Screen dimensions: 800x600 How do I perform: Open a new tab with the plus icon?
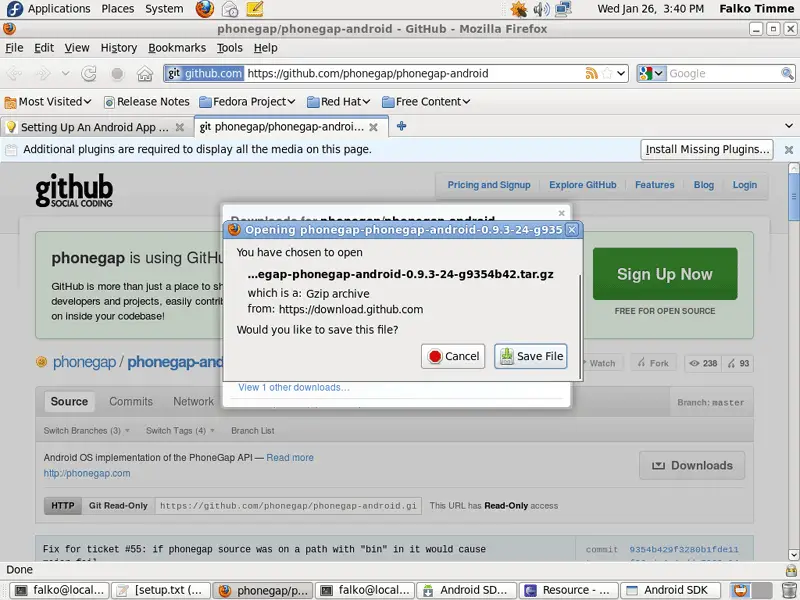pos(402,126)
